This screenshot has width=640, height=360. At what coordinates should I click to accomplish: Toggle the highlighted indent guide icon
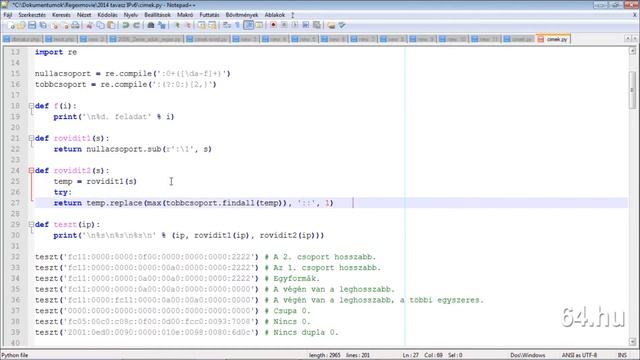tap(248, 25)
